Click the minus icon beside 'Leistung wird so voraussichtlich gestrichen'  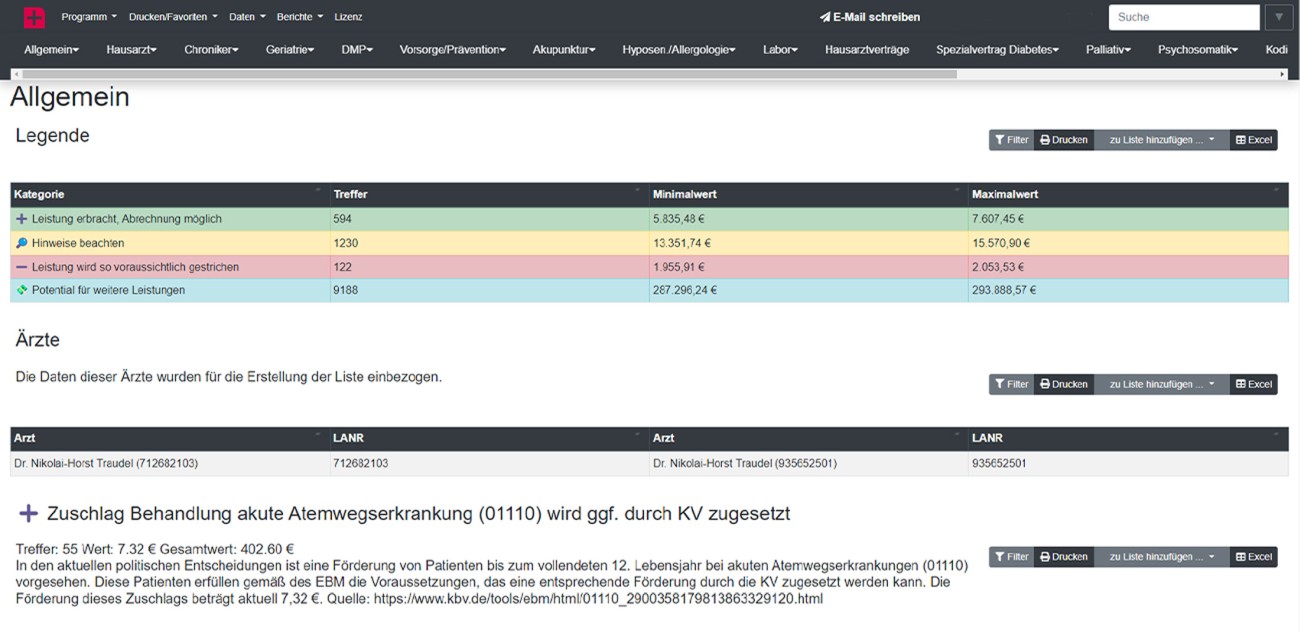21,267
